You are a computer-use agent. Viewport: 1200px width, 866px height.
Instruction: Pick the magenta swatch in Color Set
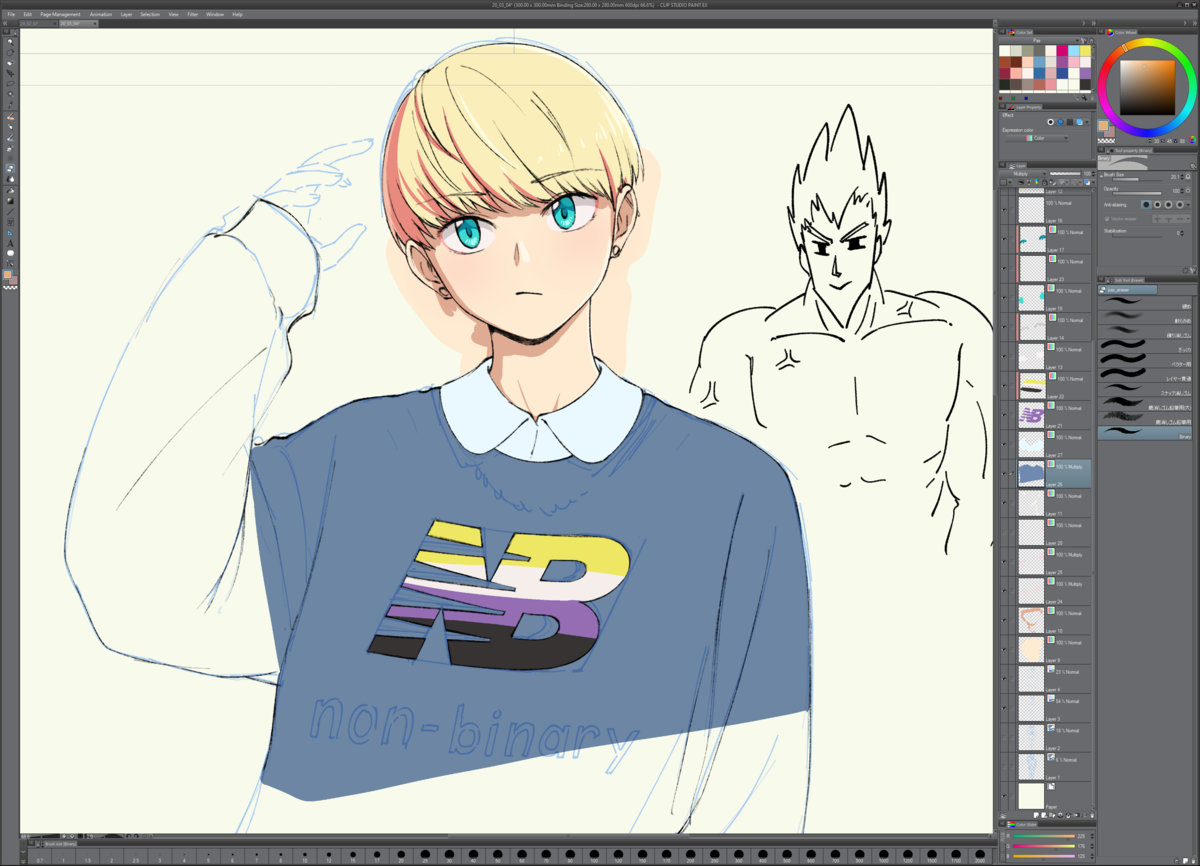pos(1062,50)
